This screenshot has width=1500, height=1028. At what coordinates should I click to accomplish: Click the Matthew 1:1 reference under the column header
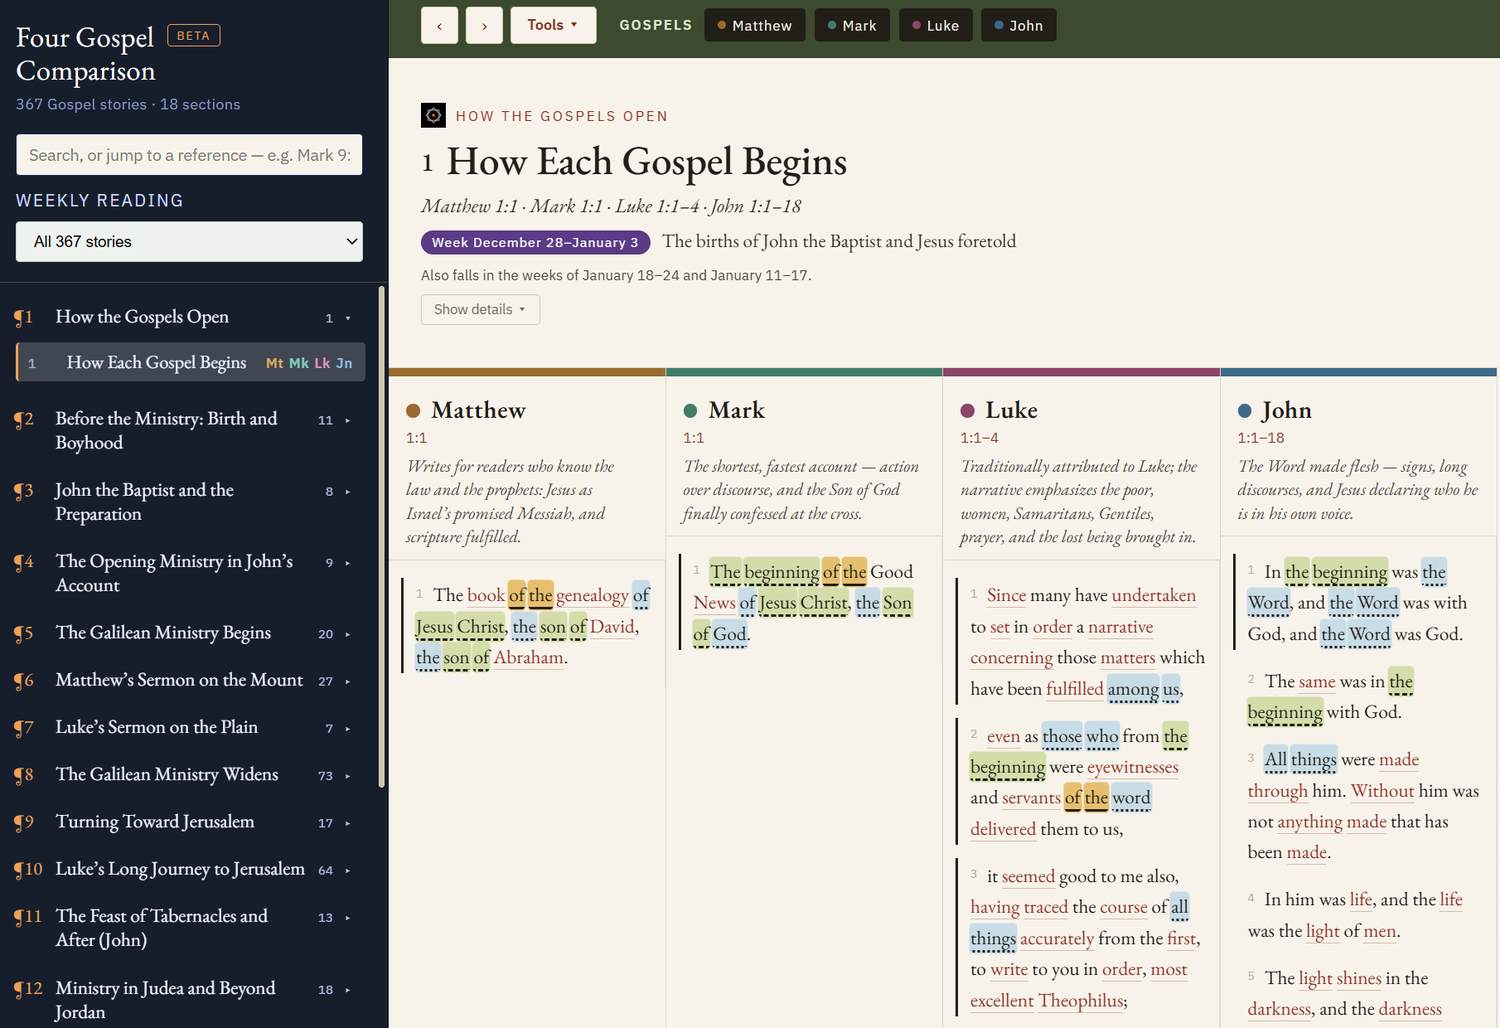pyautogui.click(x=416, y=438)
